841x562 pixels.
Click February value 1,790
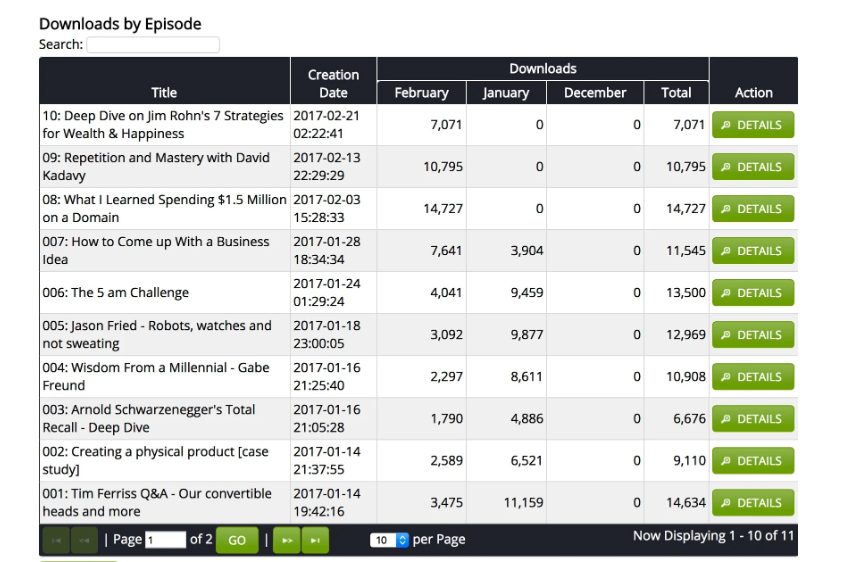pyautogui.click(x=446, y=419)
